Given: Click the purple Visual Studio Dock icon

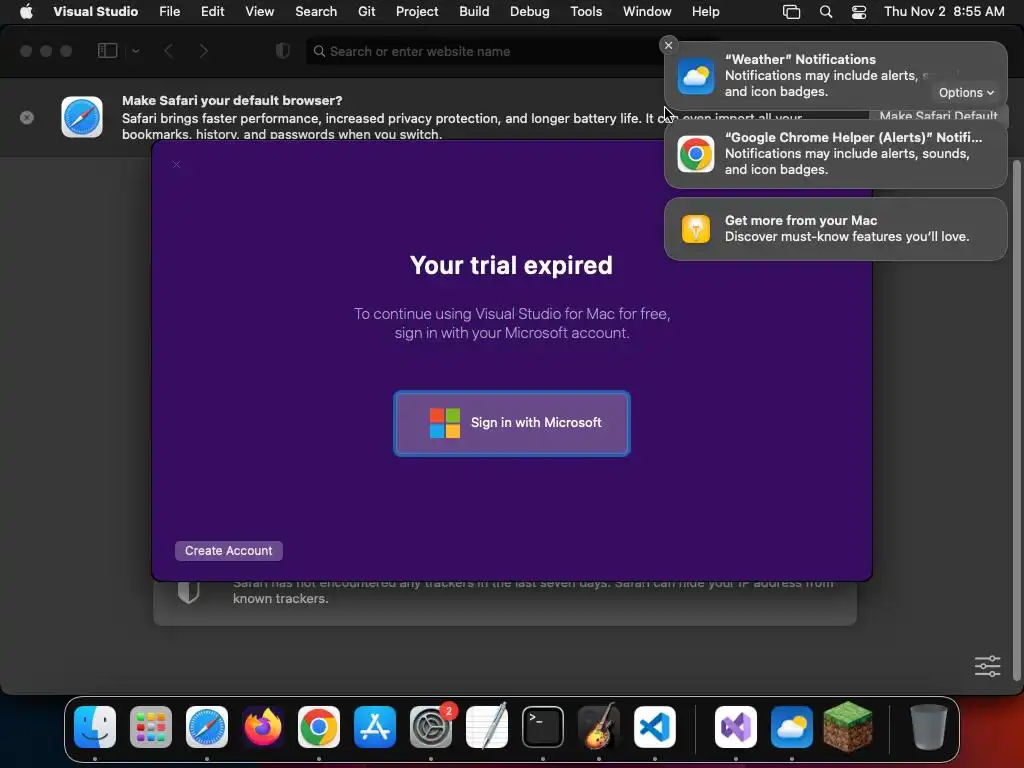Looking at the screenshot, I should click(x=736, y=726).
